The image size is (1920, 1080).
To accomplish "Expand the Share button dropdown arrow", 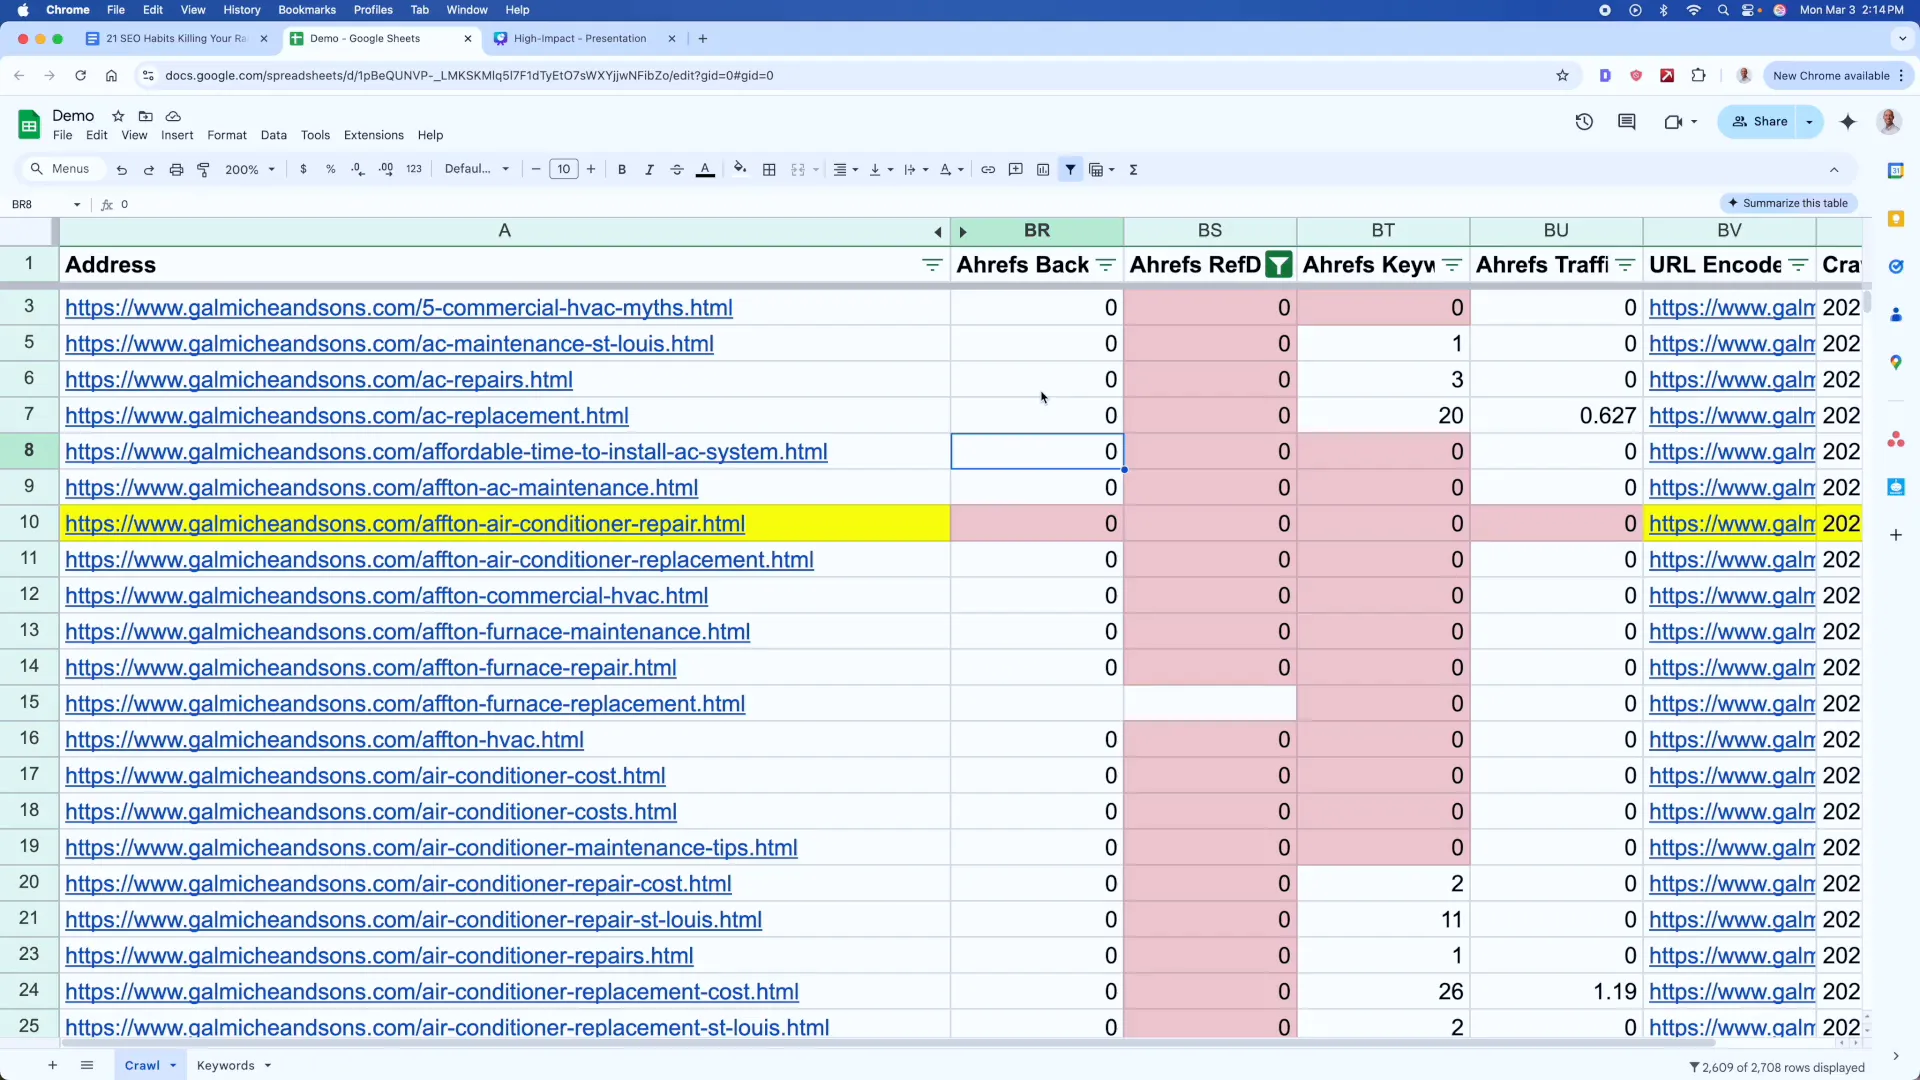I will (x=1809, y=121).
